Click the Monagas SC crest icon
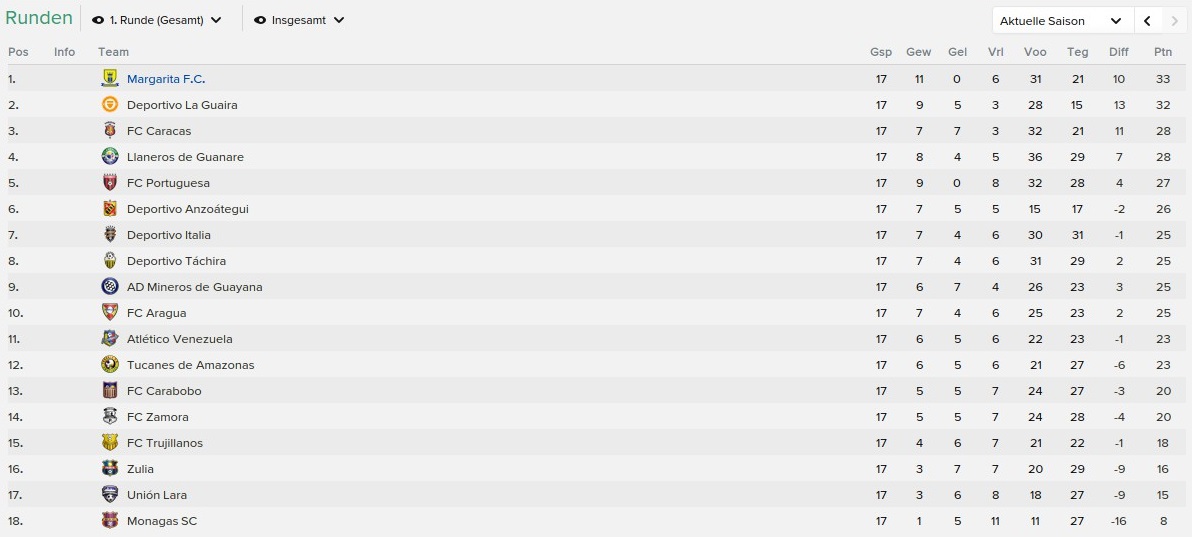Screen dimensions: 1192x537 click(x=110, y=520)
